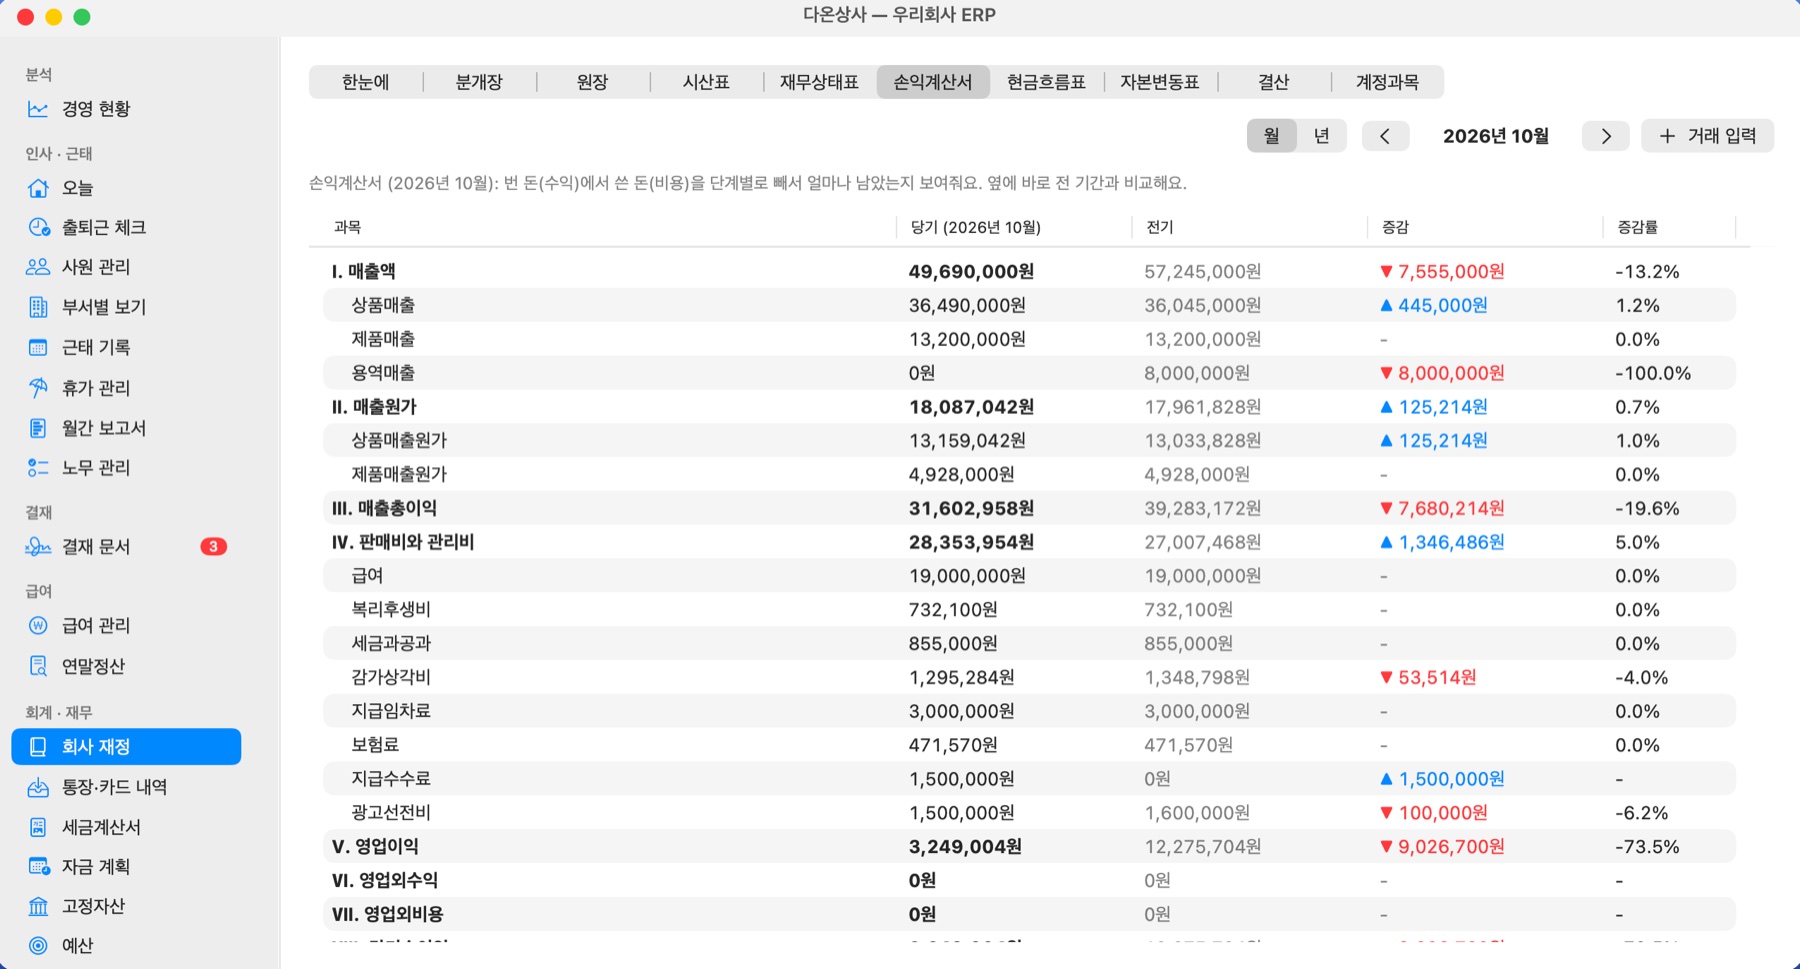Image resolution: width=1800 pixels, height=969 pixels.
Task: Select the 시산표 tab
Action: [x=706, y=82]
